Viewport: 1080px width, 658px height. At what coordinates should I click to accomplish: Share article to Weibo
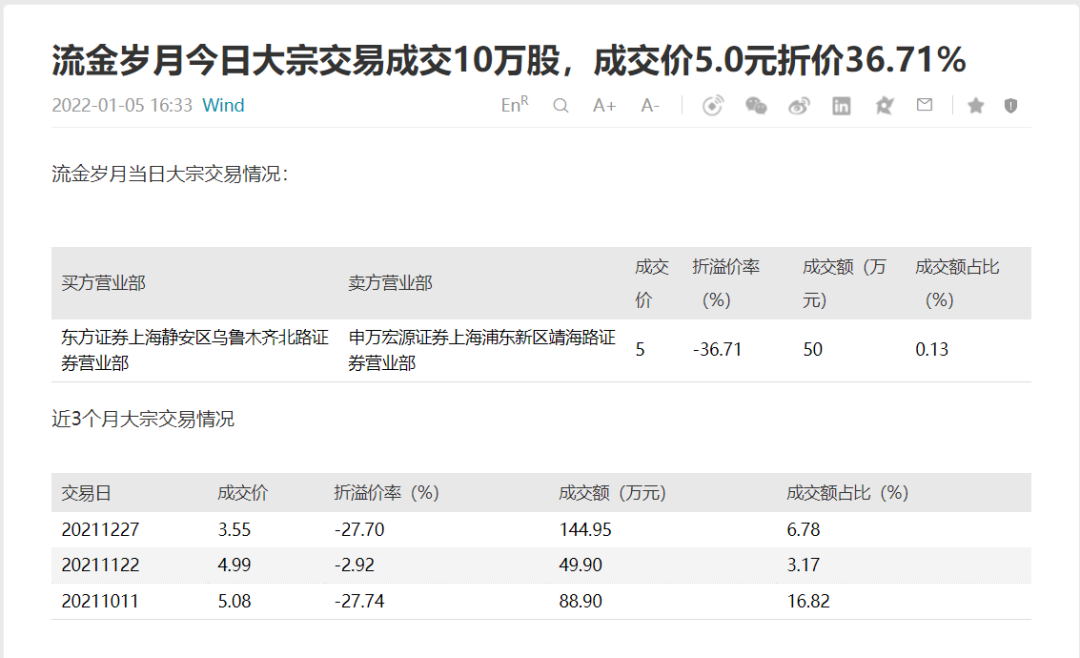[799, 105]
